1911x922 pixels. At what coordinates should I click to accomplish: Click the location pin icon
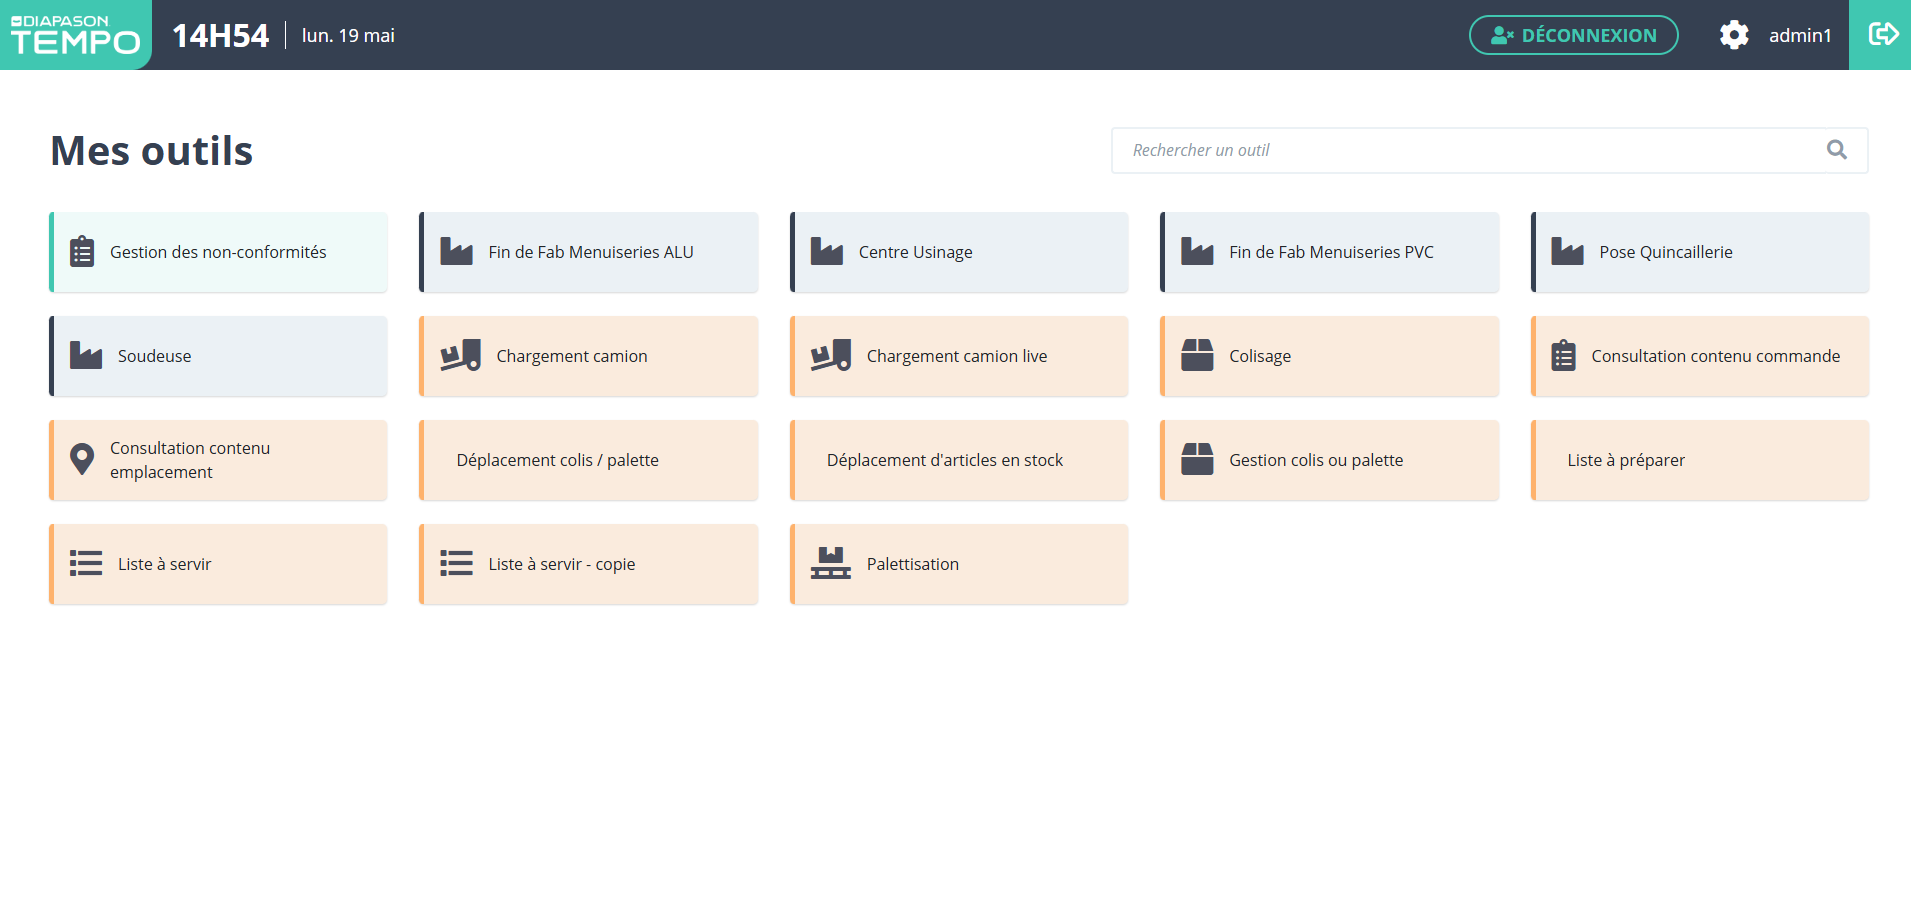[82, 460]
